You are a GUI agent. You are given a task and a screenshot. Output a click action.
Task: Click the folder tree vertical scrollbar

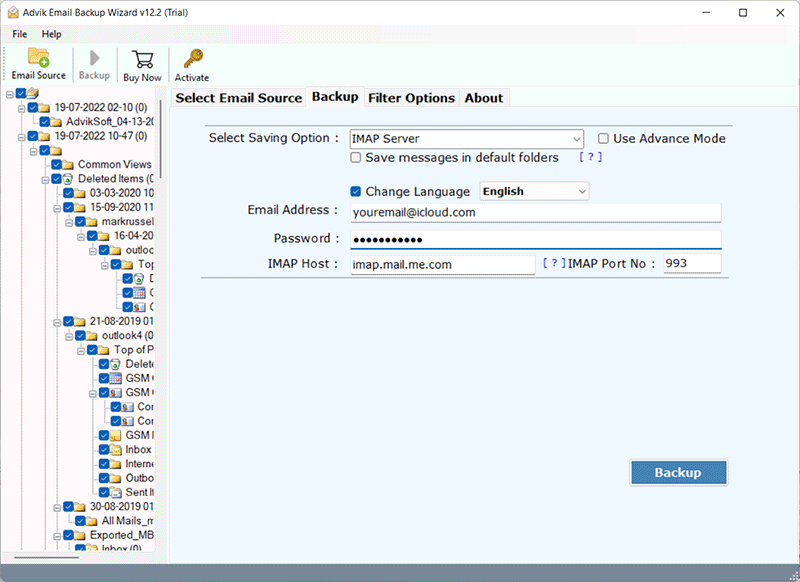(x=161, y=138)
